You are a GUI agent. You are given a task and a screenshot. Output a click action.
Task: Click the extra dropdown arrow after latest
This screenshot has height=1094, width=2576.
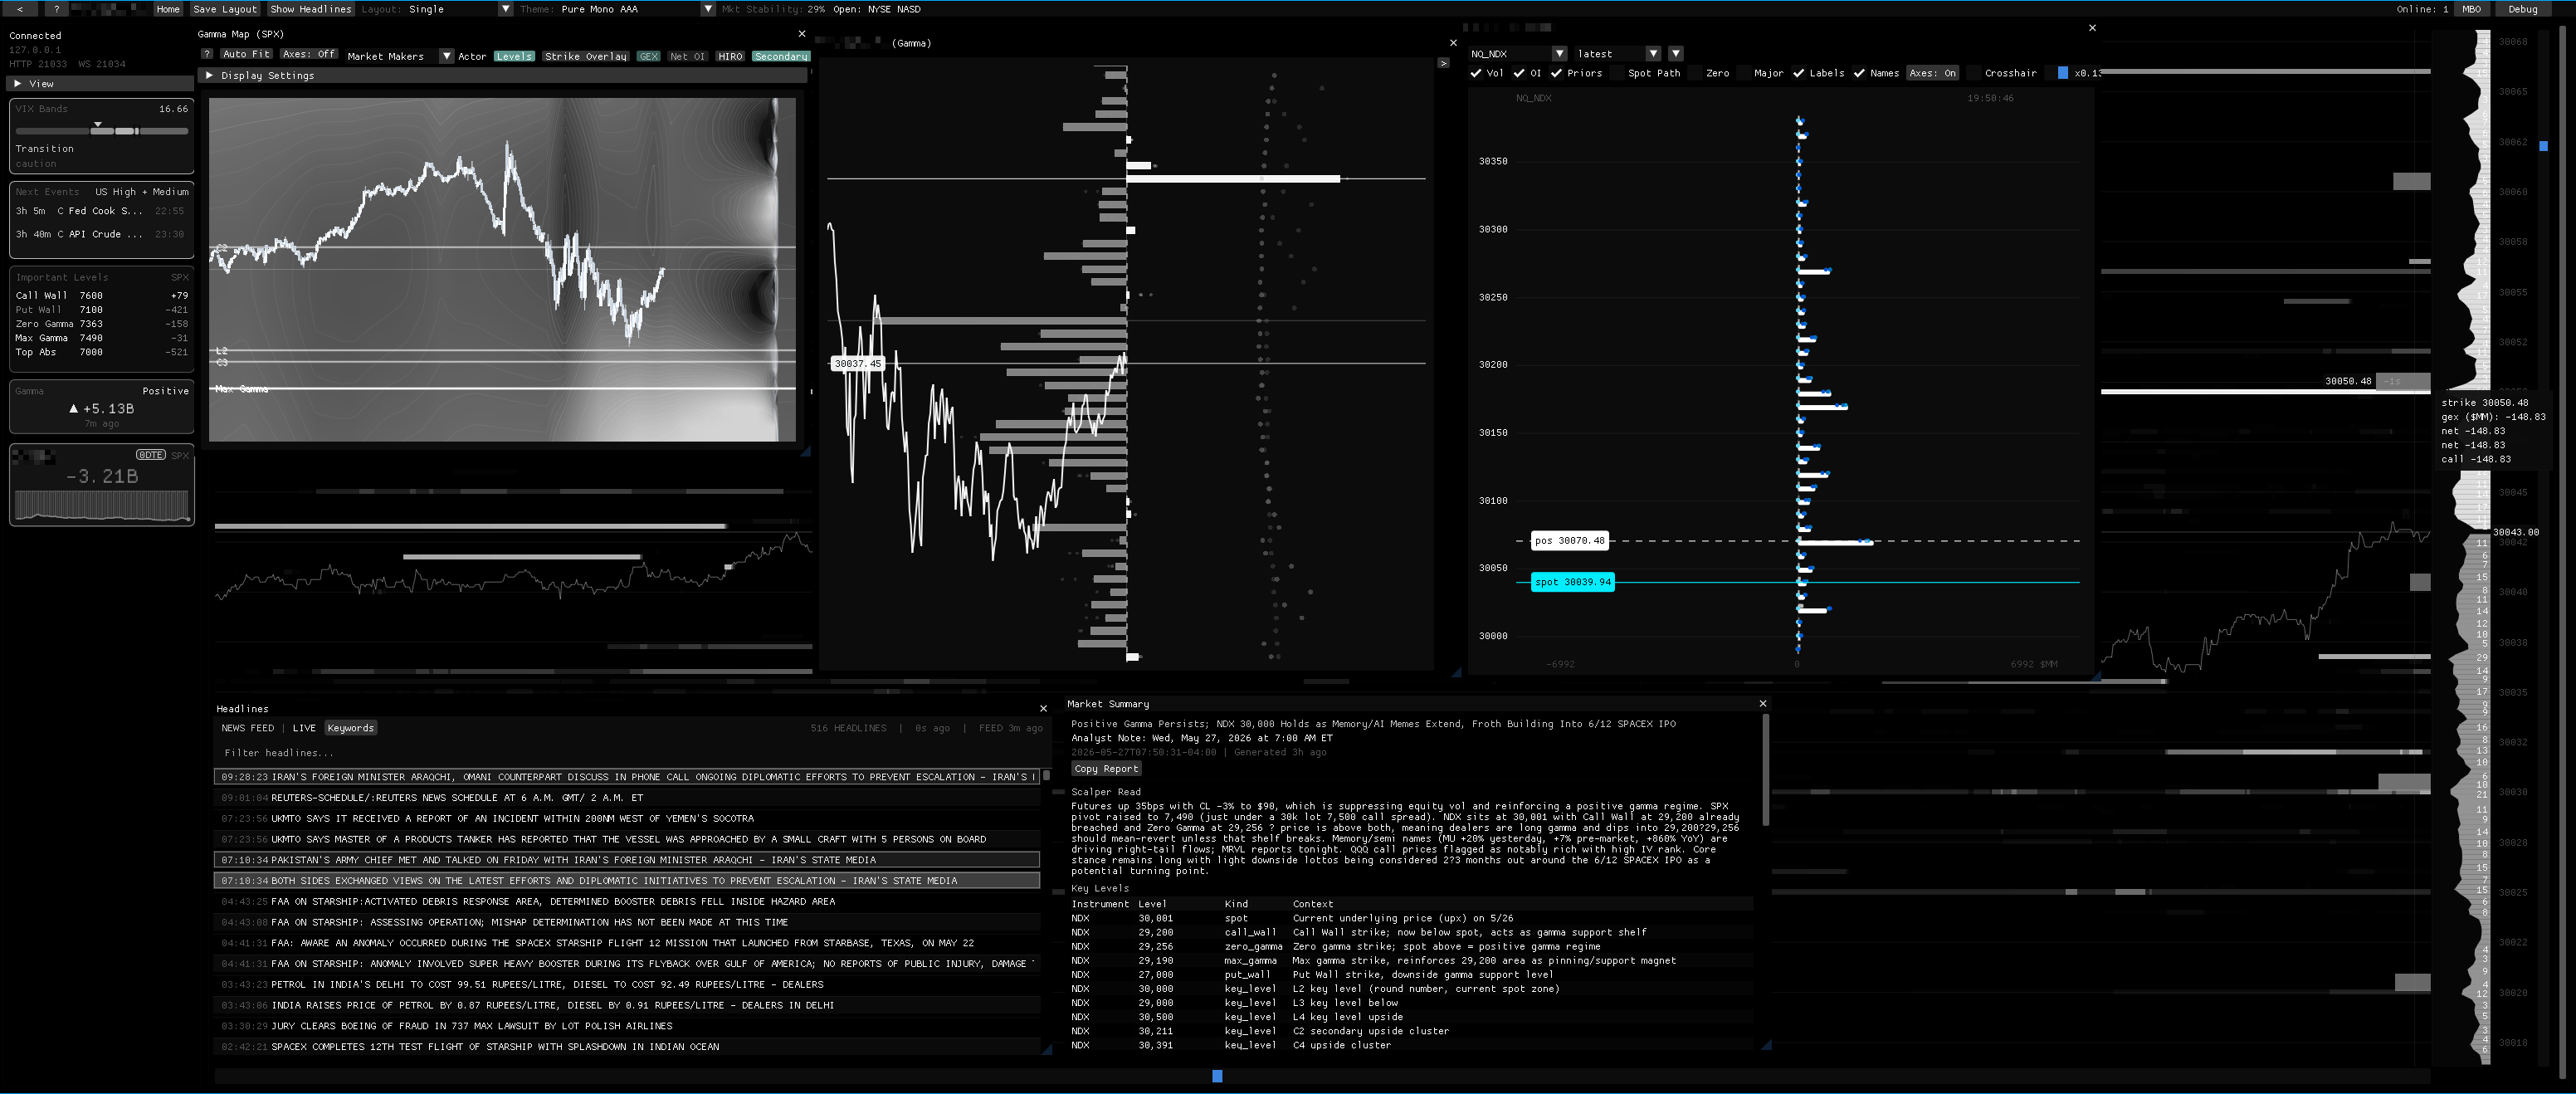(1676, 54)
